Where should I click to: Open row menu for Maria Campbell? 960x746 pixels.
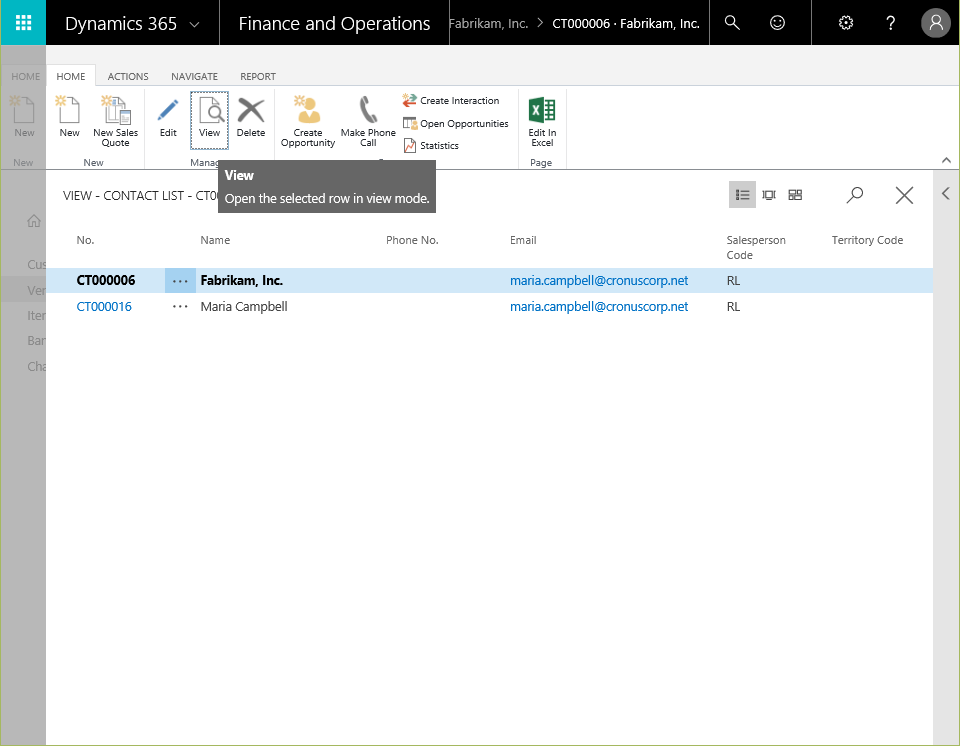tap(180, 306)
